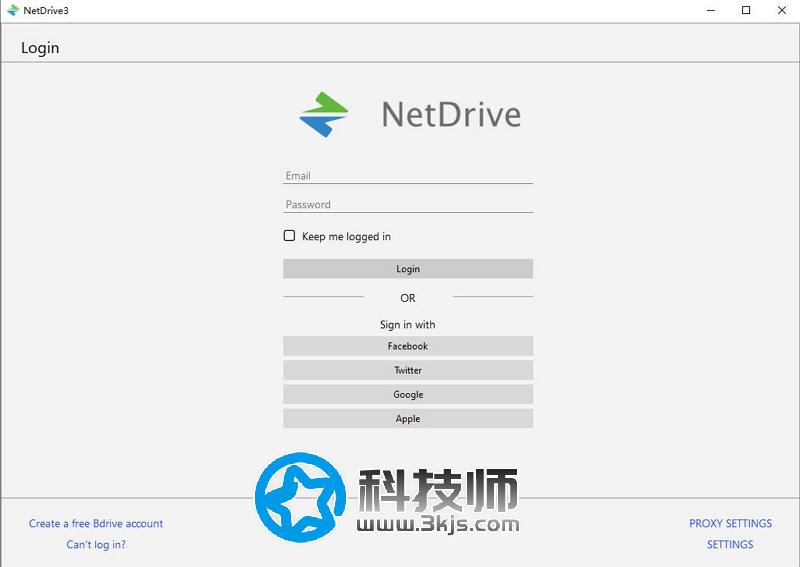Select the Apple sign-in button
The image size is (800, 567).
click(407, 419)
